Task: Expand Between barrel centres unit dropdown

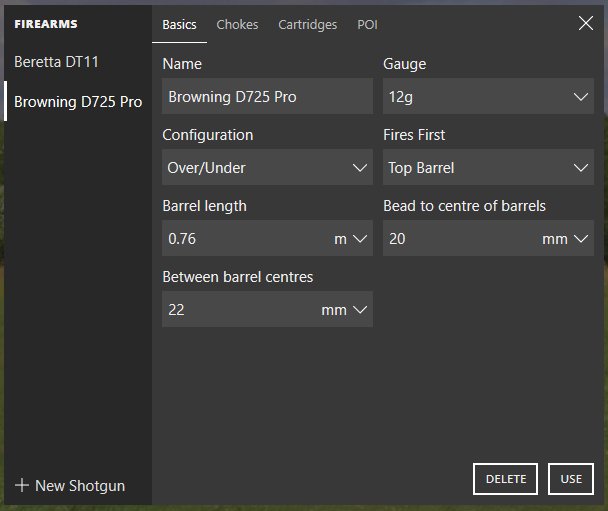Action: [x=346, y=310]
